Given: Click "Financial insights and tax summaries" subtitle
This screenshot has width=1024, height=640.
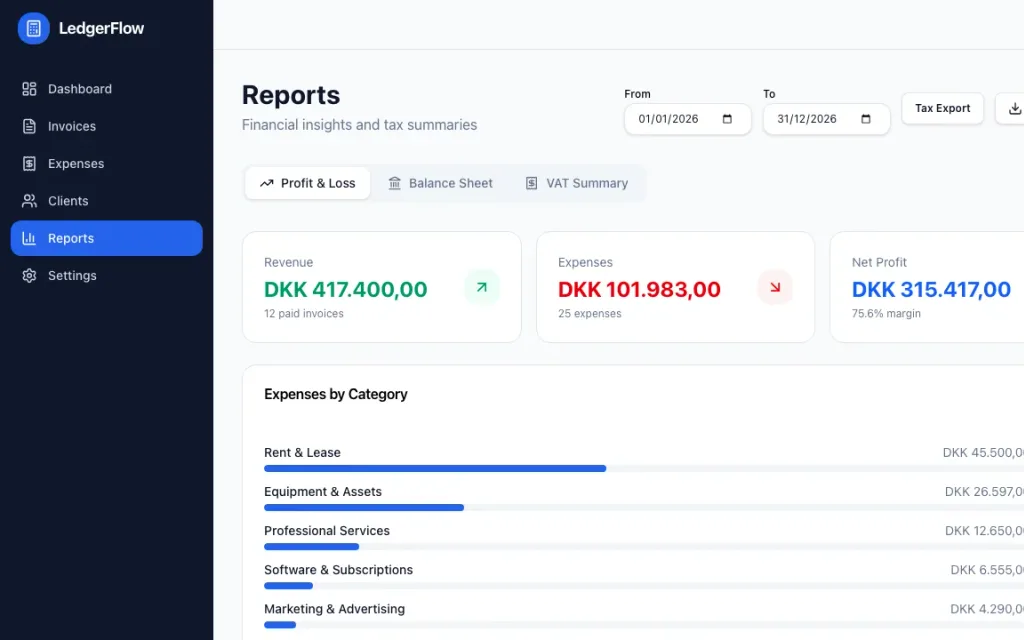Looking at the screenshot, I should click(x=359, y=125).
